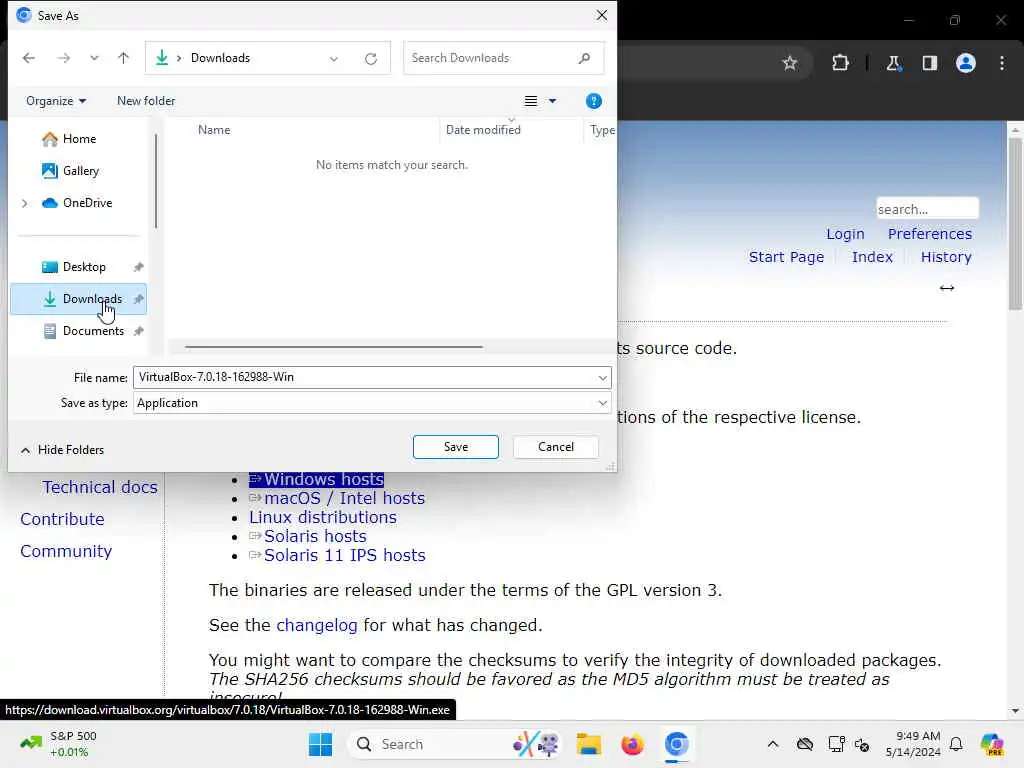This screenshot has width=1024, height=768.
Task: Open Solaris 11 IPS hosts link
Action: pyautogui.click(x=337, y=555)
